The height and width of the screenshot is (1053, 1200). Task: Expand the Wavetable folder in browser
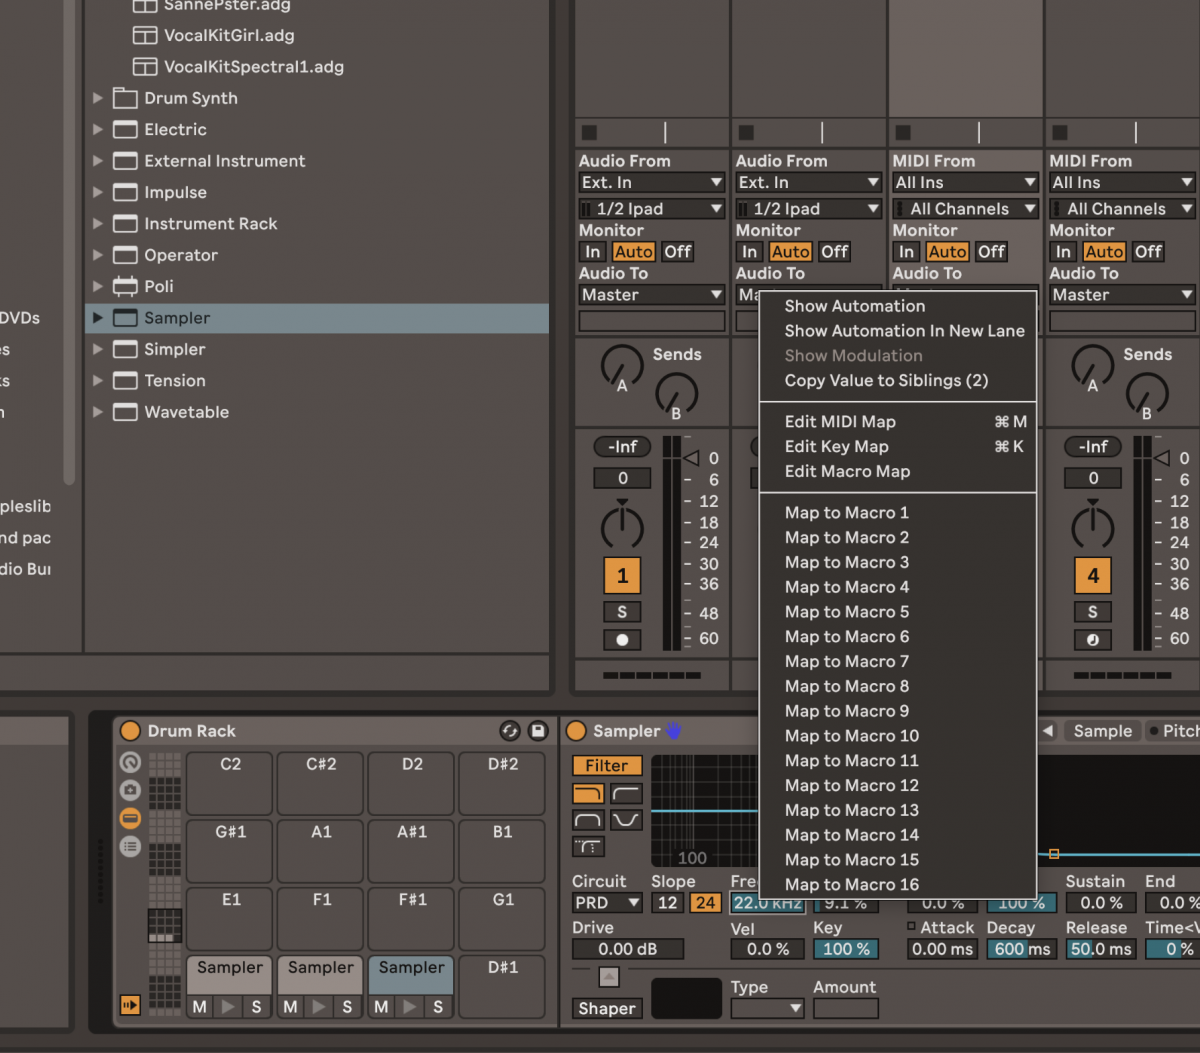tap(98, 412)
